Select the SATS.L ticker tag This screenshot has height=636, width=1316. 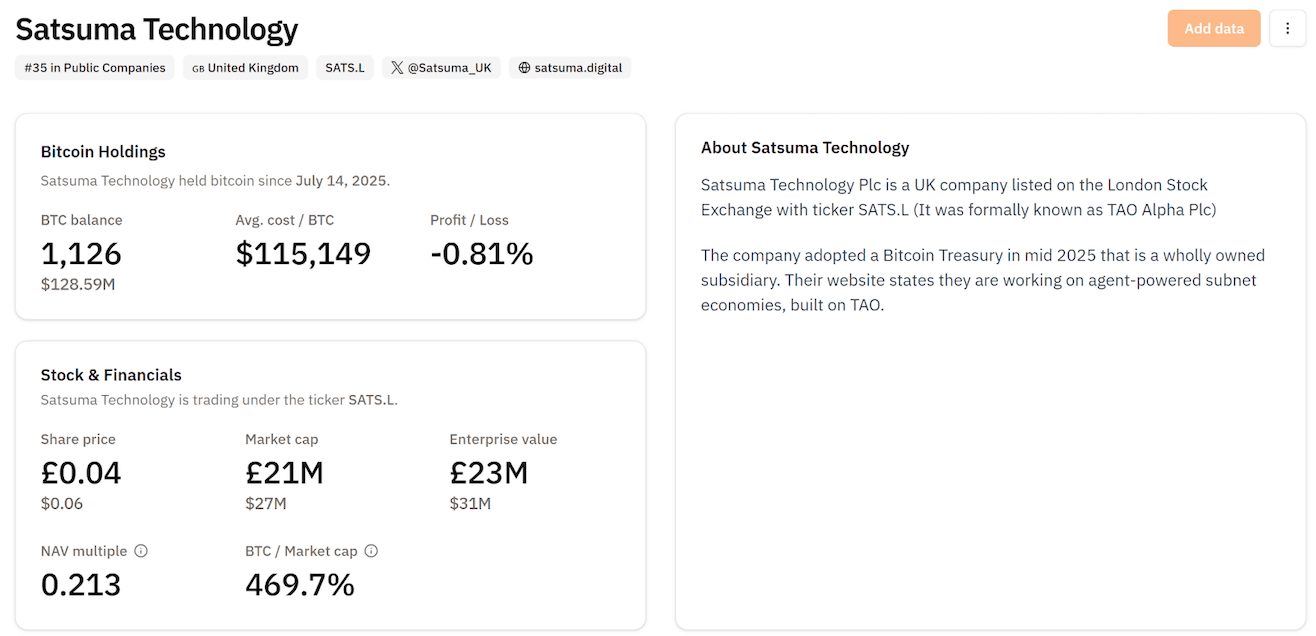coord(345,68)
